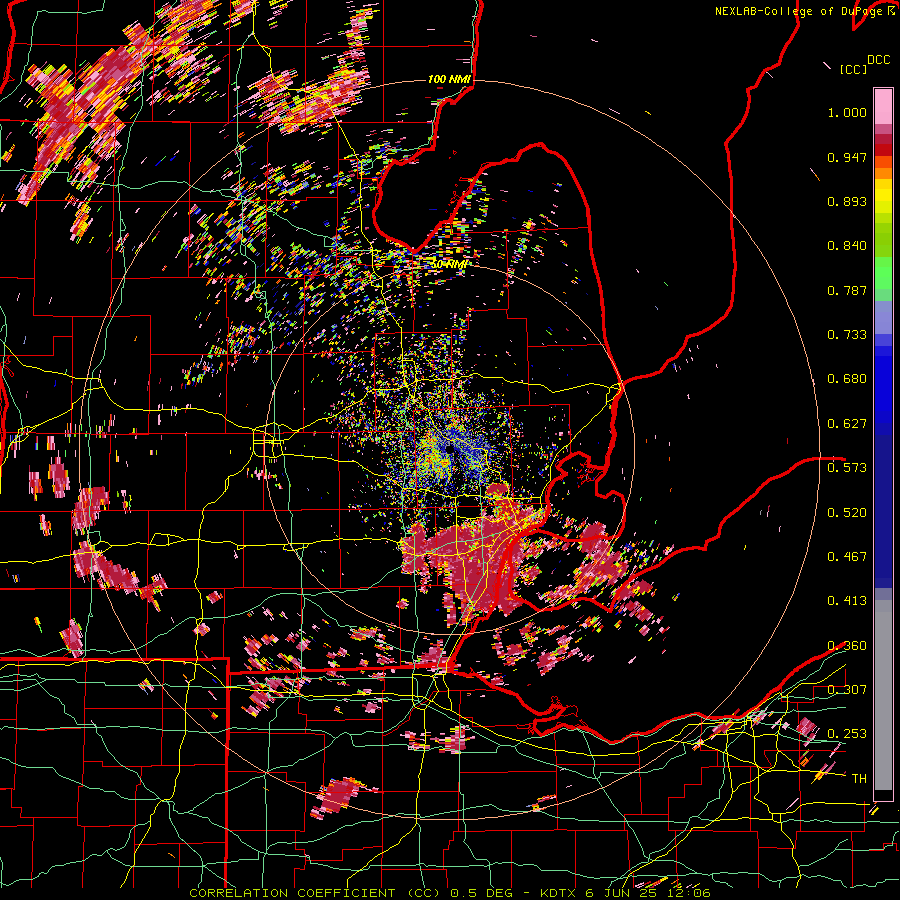Image resolution: width=900 pixels, height=900 pixels.
Task: Pick the light pink swatch atop color bar
Action: point(883,106)
